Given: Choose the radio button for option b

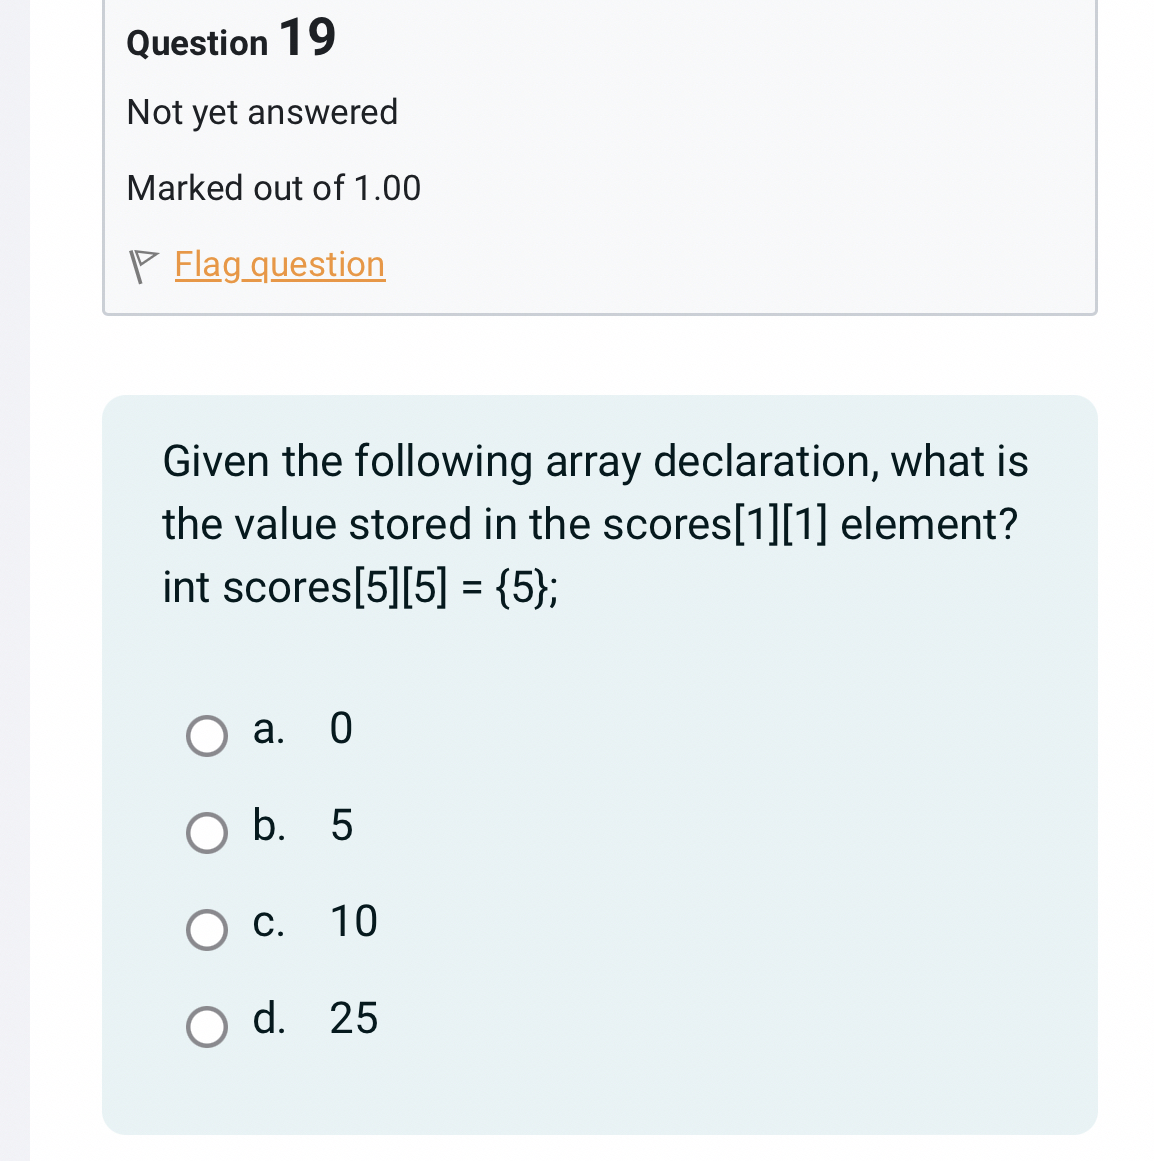Looking at the screenshot, I should [207, 833].
